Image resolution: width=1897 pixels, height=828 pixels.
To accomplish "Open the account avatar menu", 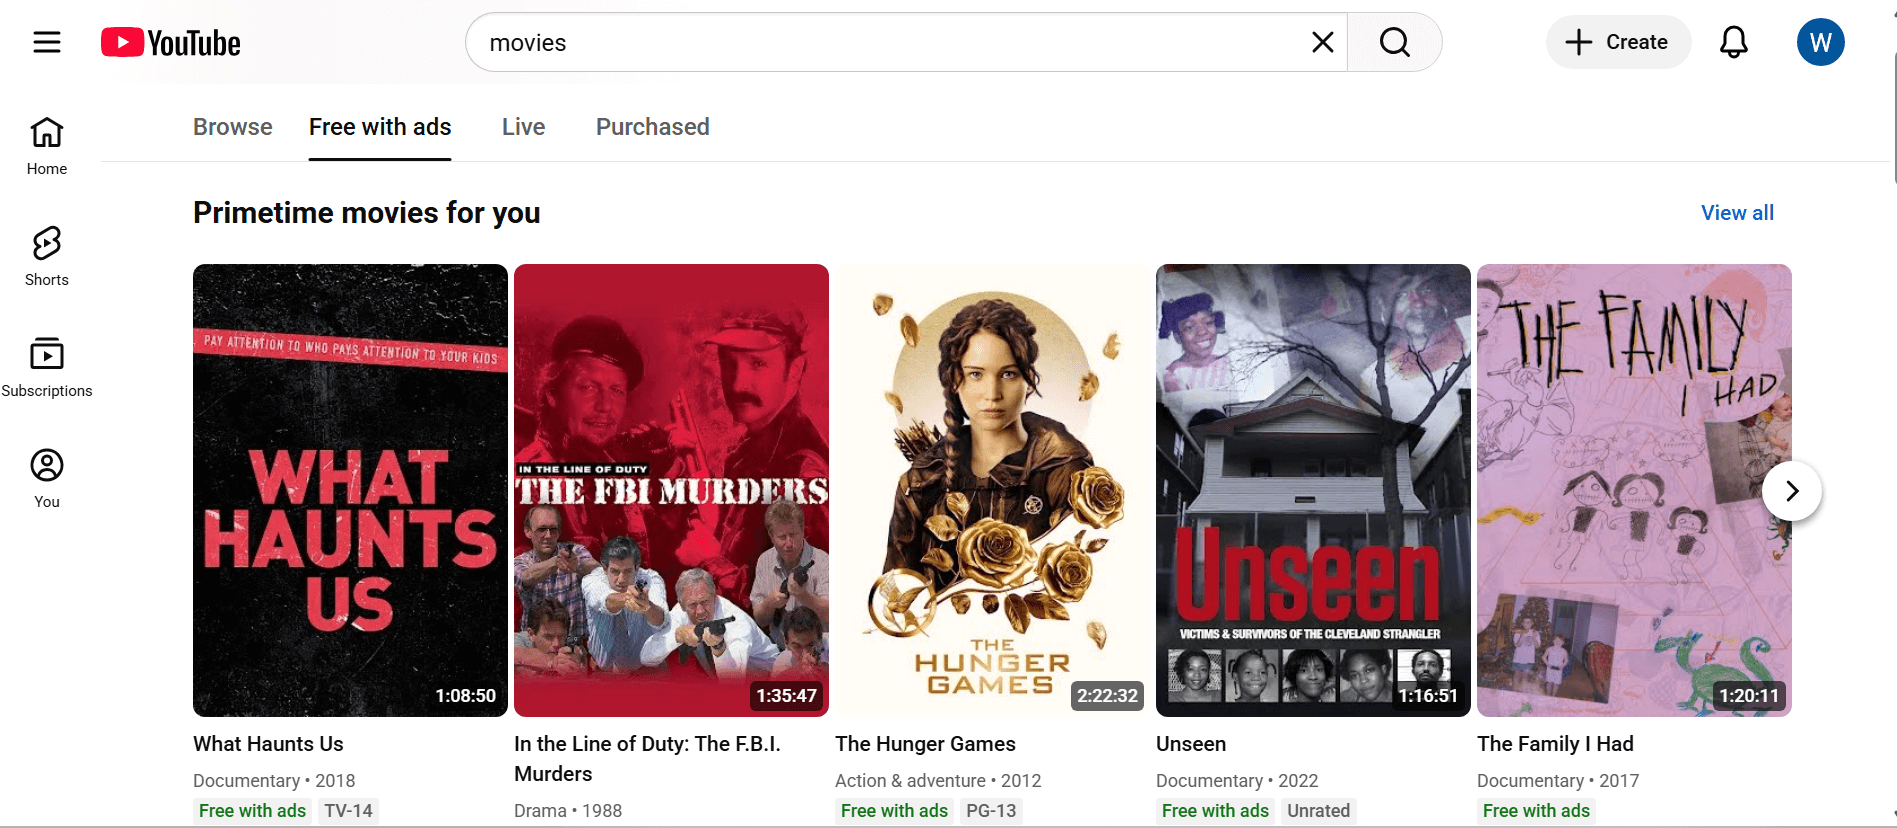I will (1820, 42).
